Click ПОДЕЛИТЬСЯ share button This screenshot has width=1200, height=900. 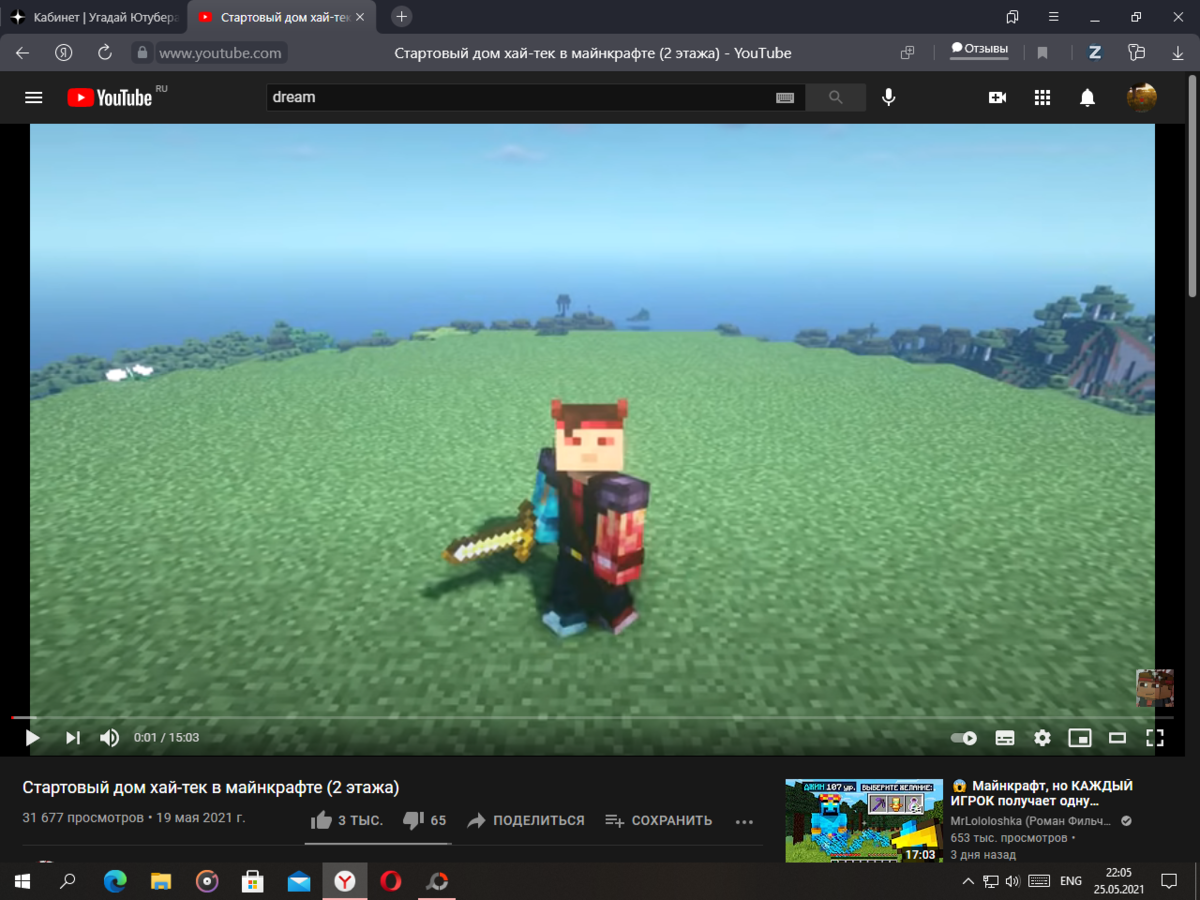pos(526,820)
